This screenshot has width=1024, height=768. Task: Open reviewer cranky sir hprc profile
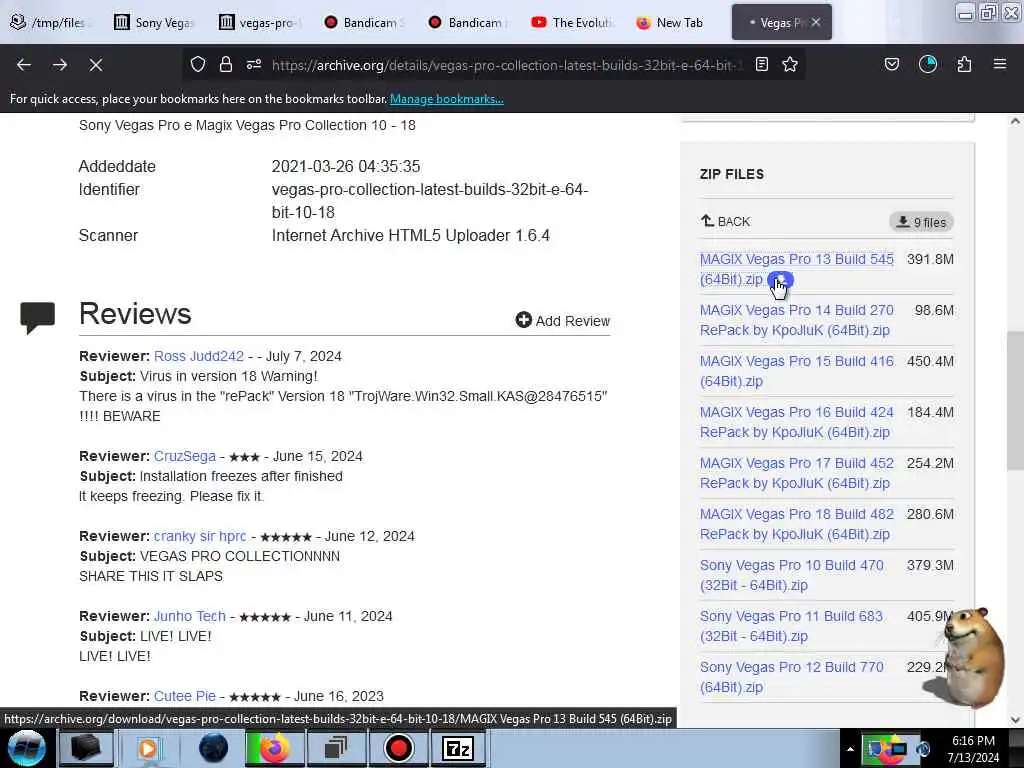[200, 536]
